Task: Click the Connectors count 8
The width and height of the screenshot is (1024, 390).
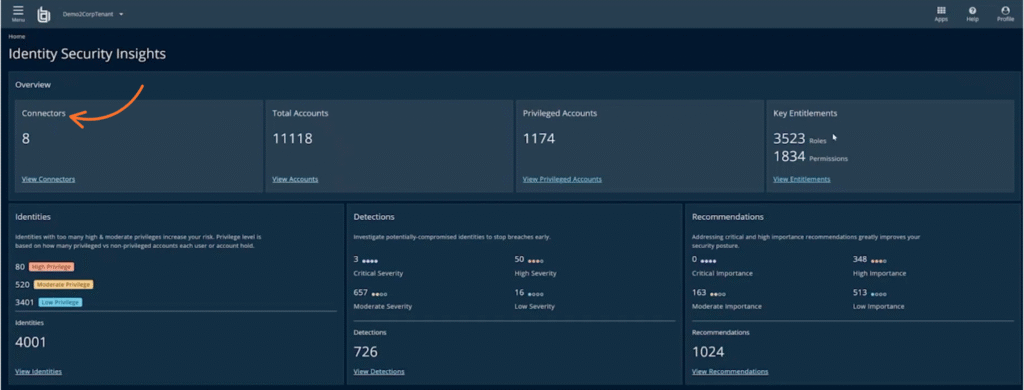Action: (x=25, y=138)
